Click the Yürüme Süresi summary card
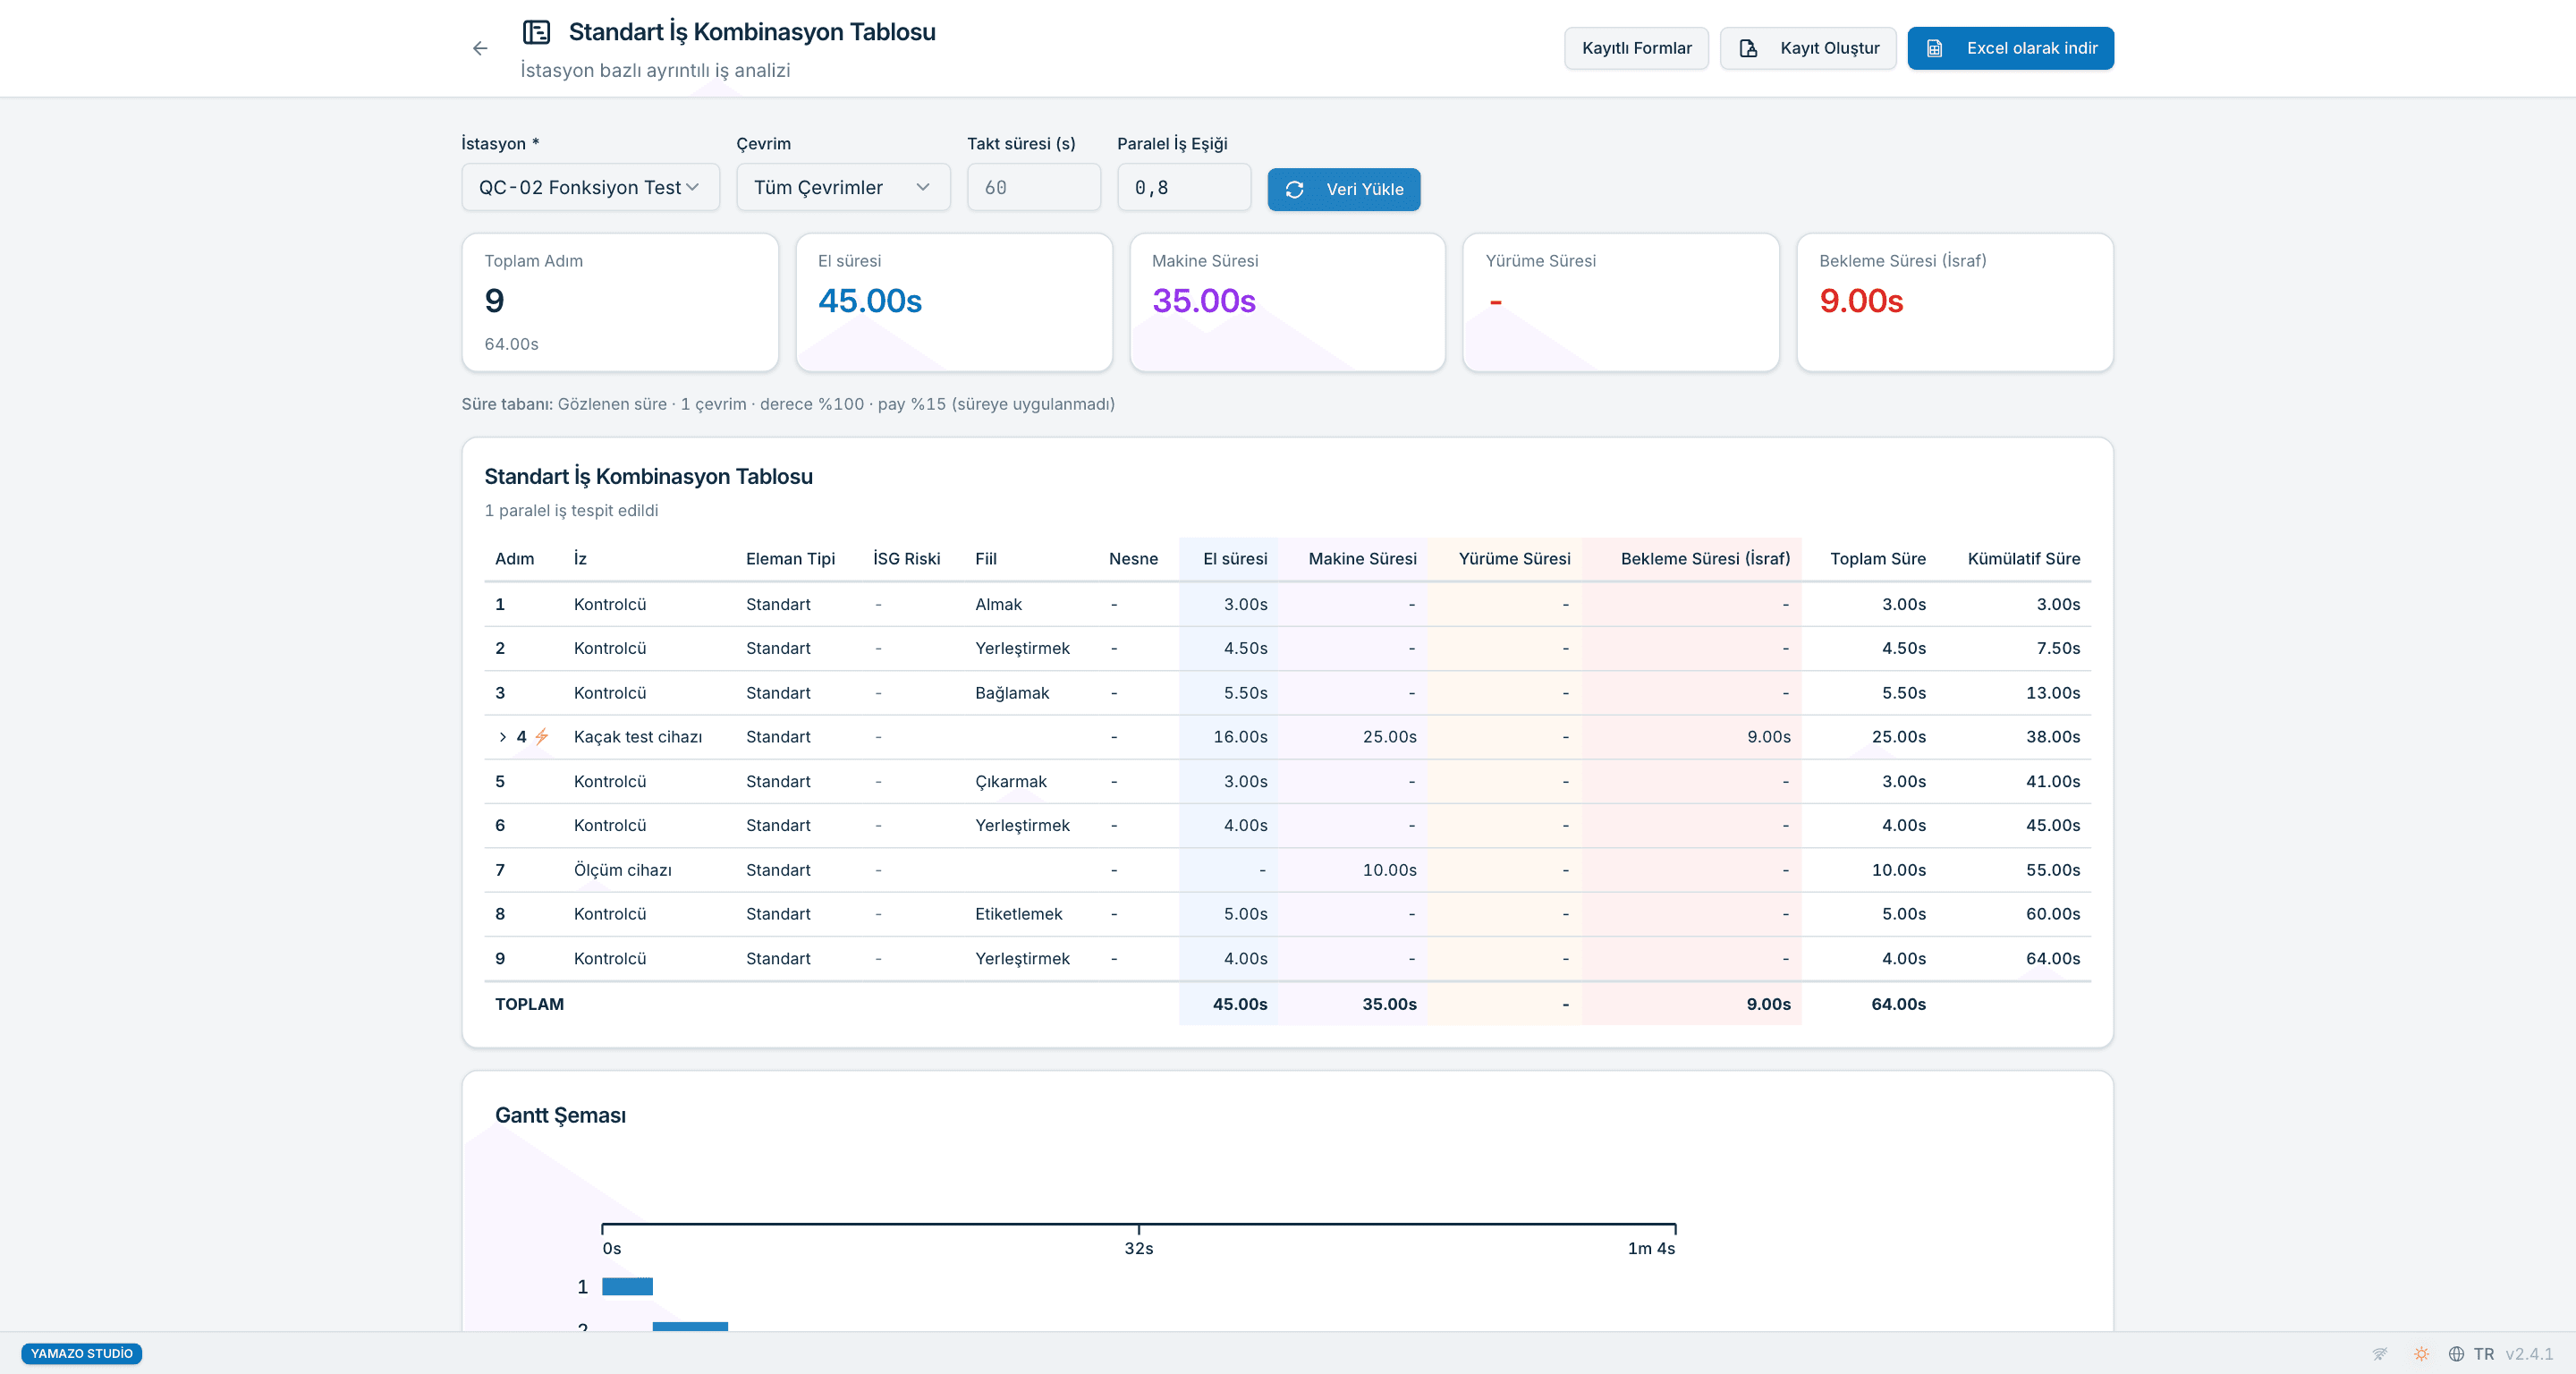 (x=1621, y=302)
